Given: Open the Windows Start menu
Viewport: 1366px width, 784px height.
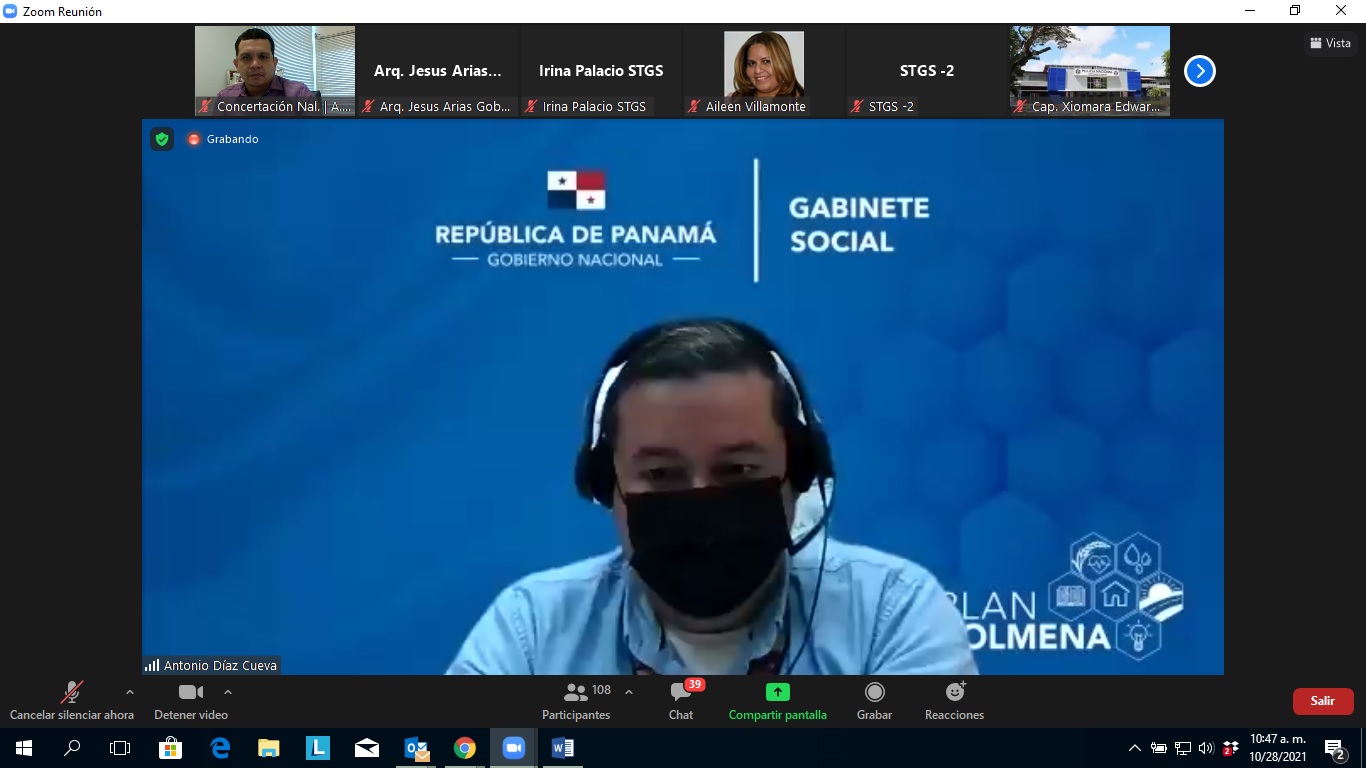Looking at the screenshot, I should (x=24, y=748).
